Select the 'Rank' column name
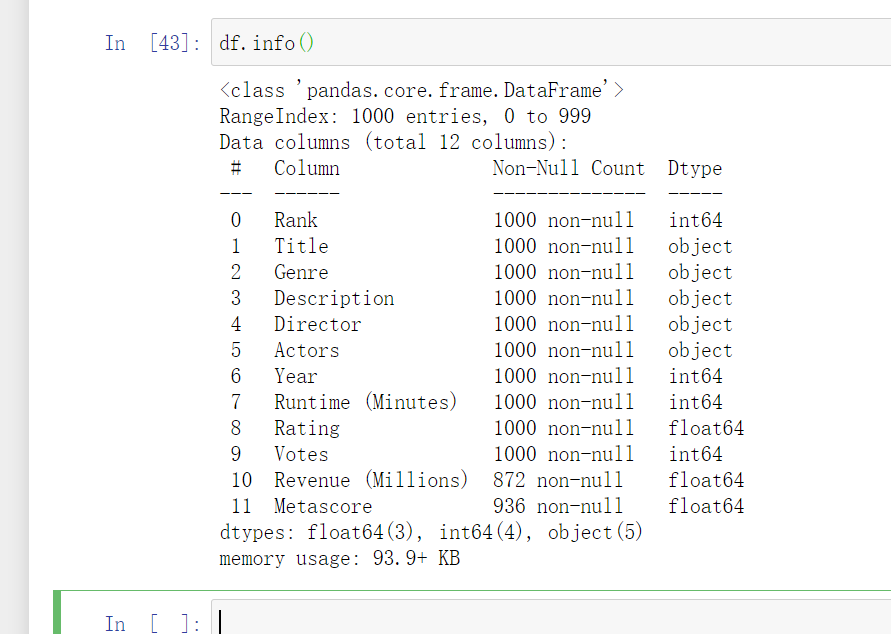The width and height of the screenshot is (891, 634). [295, 220]
